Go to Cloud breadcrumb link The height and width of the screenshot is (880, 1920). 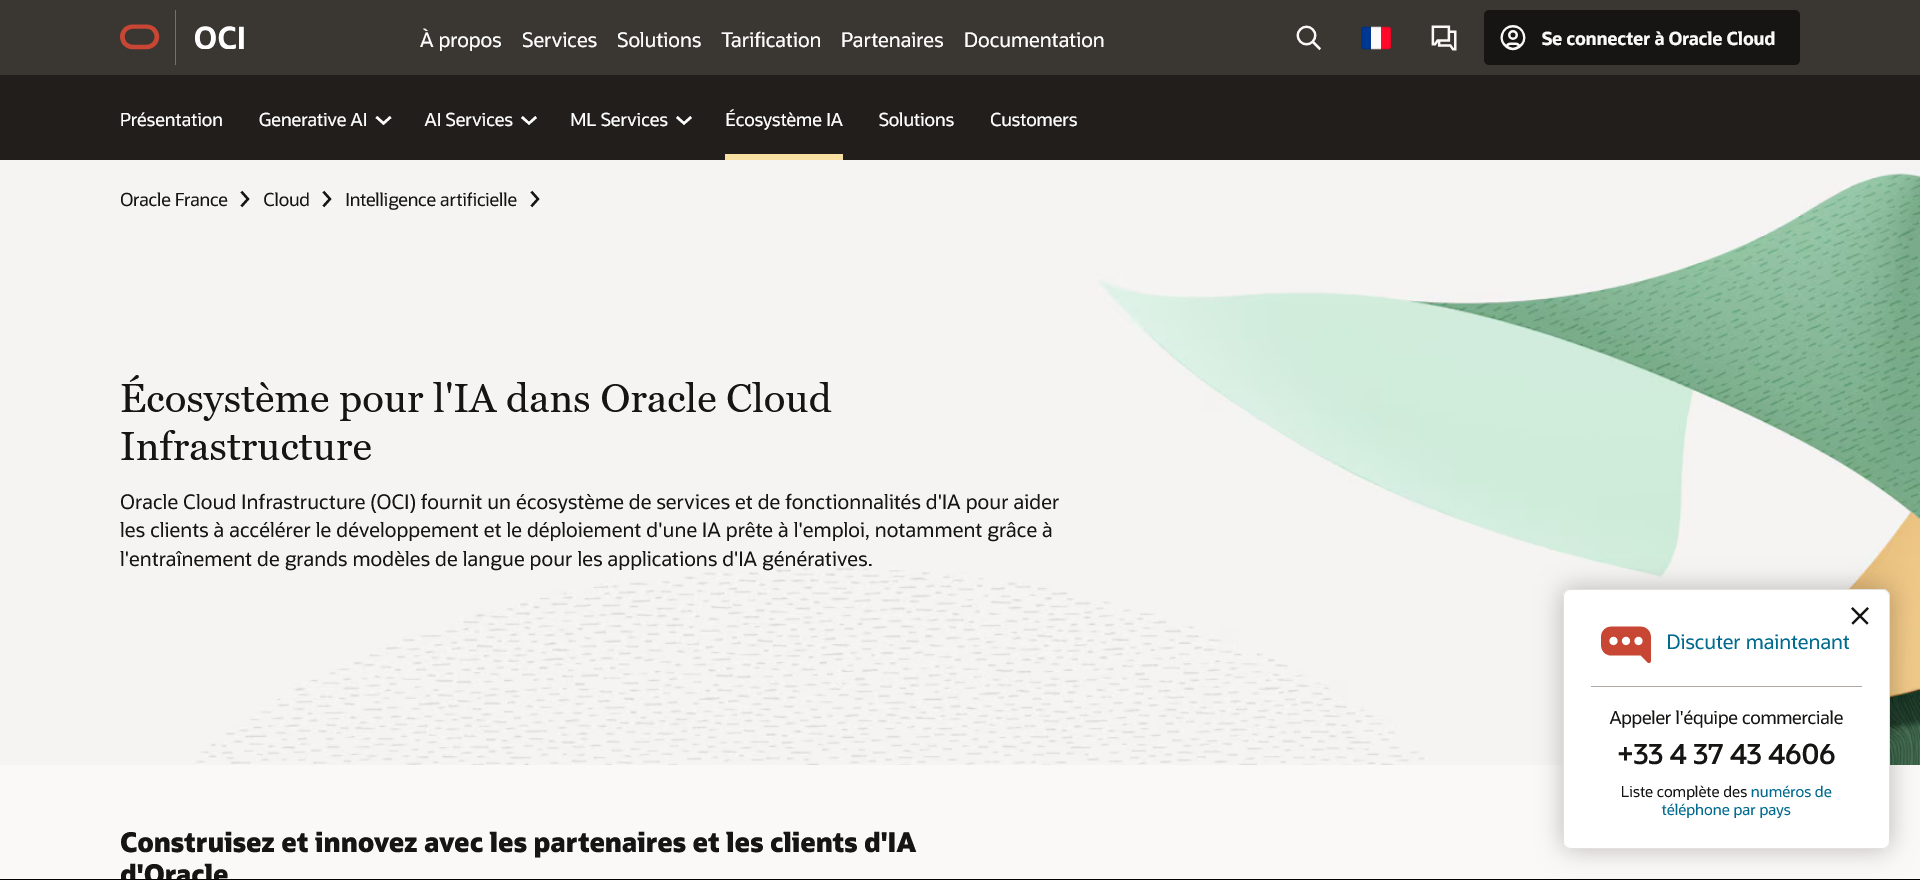[286, 200]
